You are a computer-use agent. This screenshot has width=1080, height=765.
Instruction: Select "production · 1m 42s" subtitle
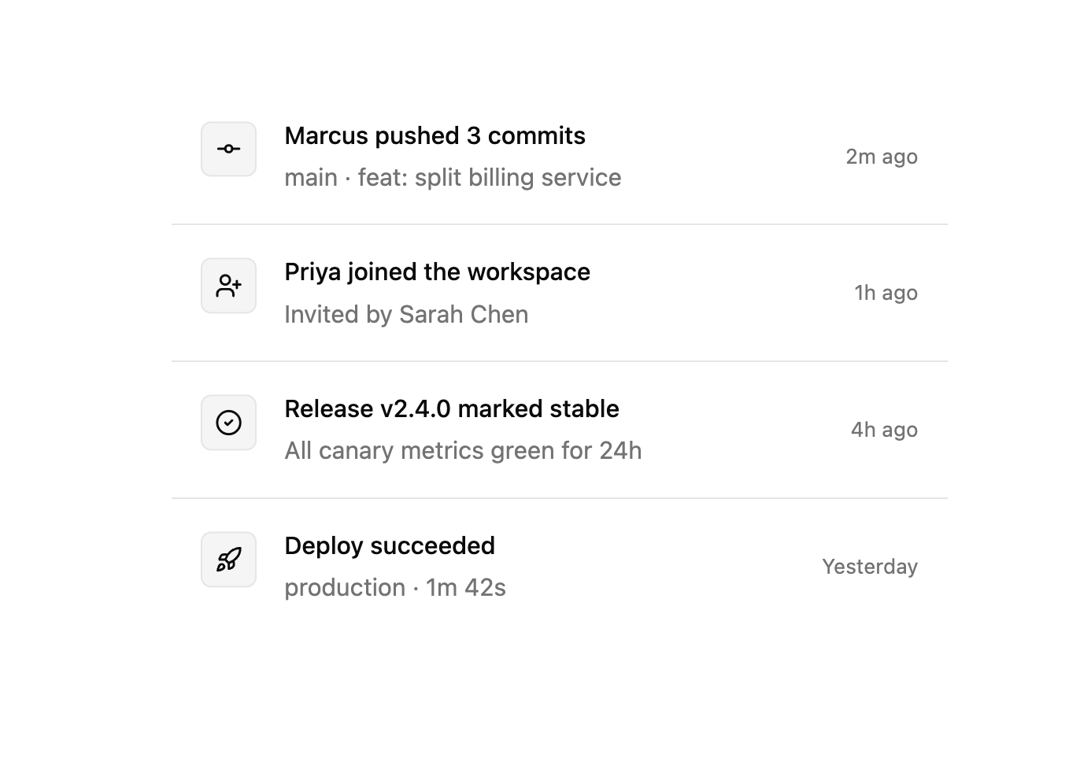(x=395, y=588)
